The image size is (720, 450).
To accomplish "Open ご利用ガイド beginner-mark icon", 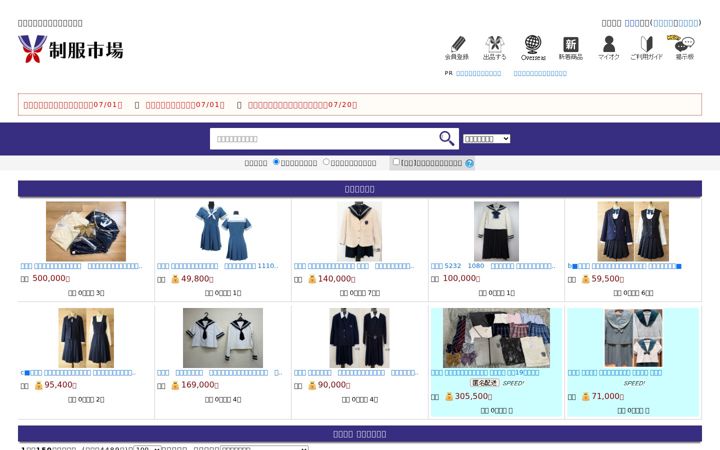I will 647,48.
